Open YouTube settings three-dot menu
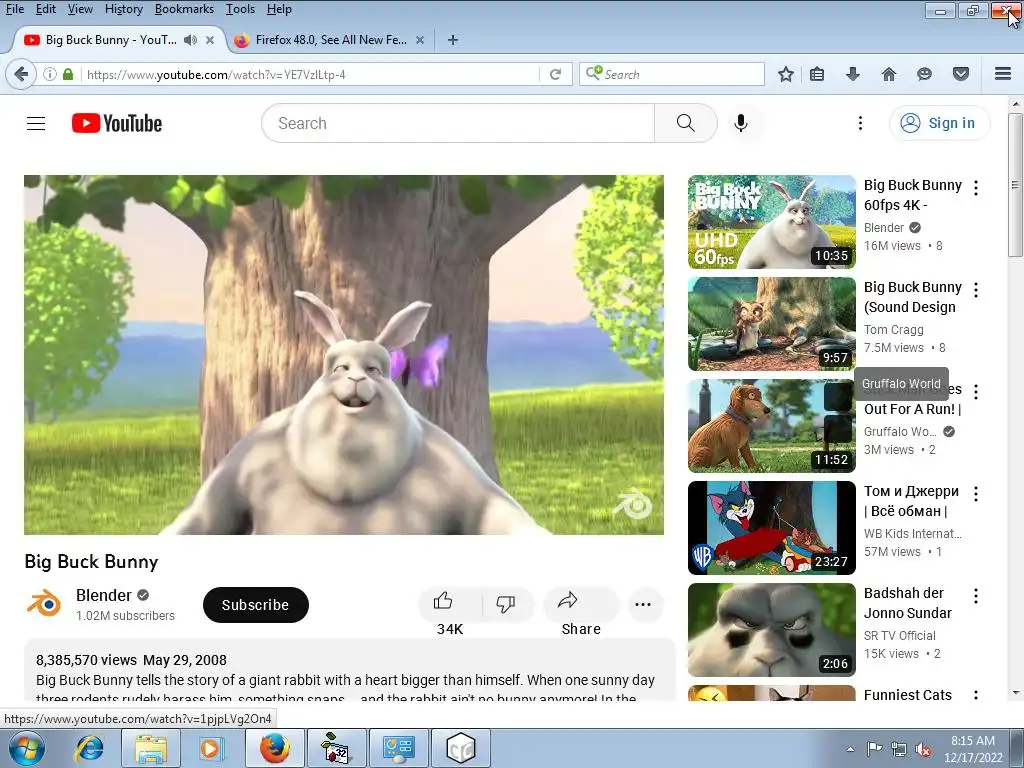This screenshot has height=768, width=1024. coord(860,123)
